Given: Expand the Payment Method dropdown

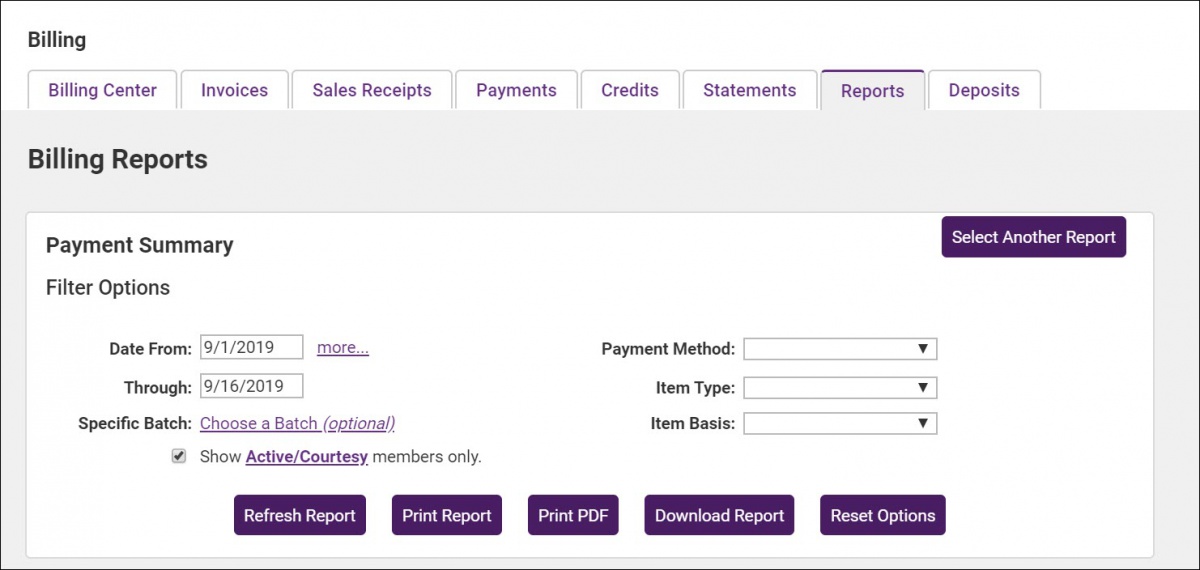Looking at the screenshot, I should point(840,349).
